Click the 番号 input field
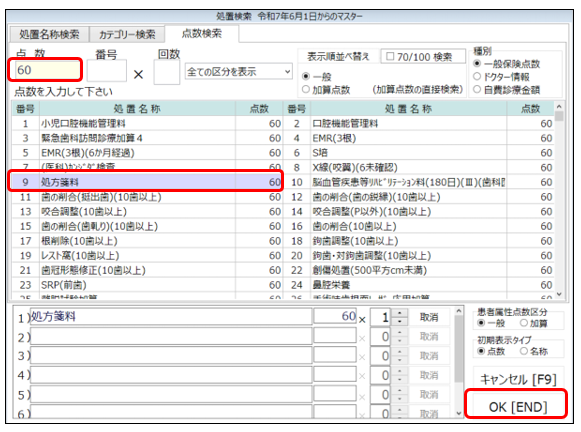This screenshot has height=432, width=581. [x=107, y=70]
